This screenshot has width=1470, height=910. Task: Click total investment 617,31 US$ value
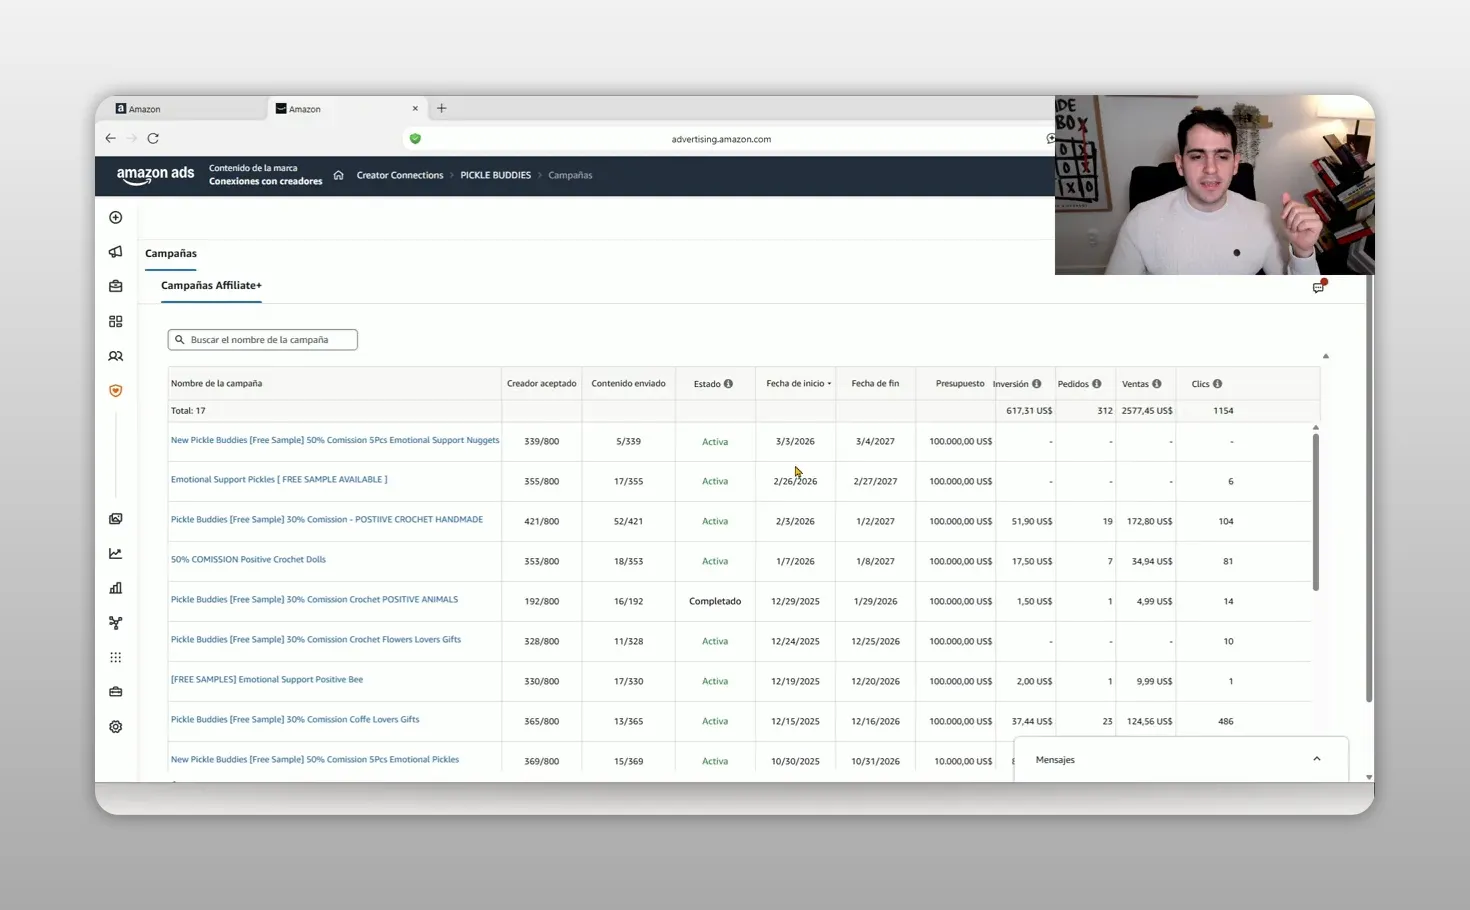[1029, 411]
